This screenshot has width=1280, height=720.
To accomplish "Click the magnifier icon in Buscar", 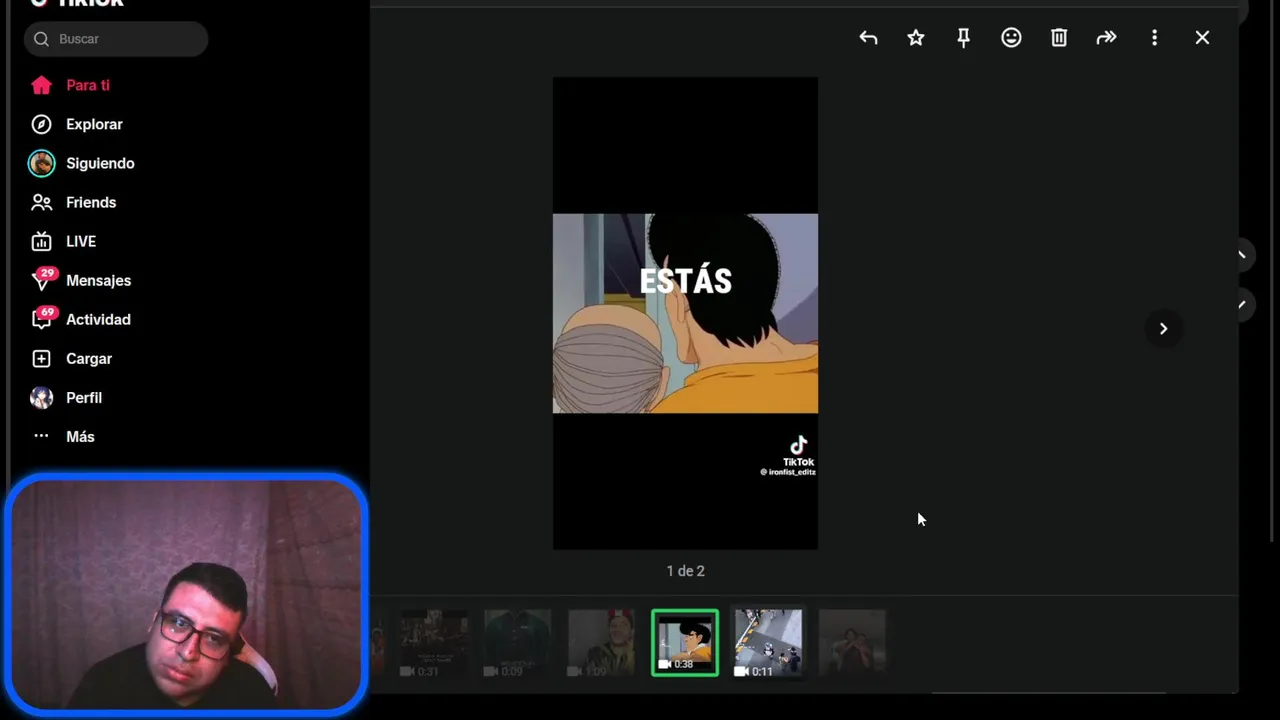I will pos(41,39).
